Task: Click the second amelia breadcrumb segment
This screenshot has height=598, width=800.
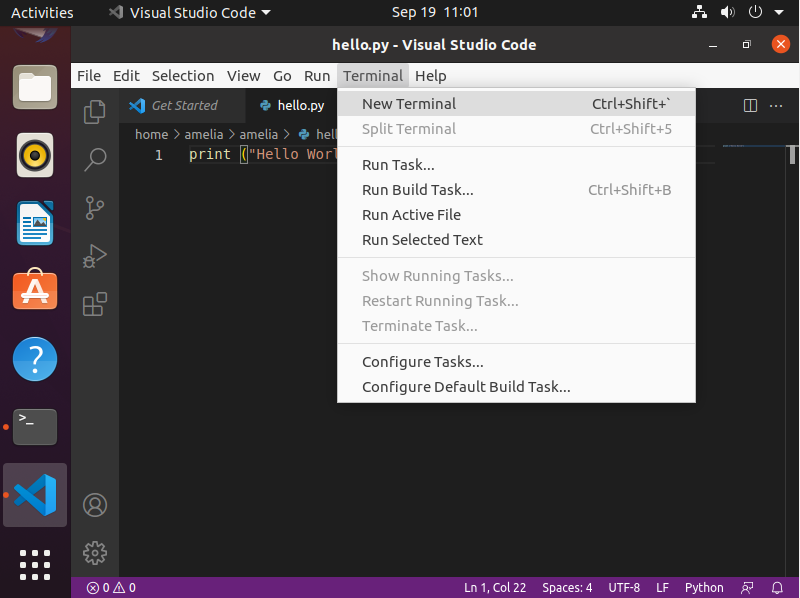Action: (x=259, y=134)
